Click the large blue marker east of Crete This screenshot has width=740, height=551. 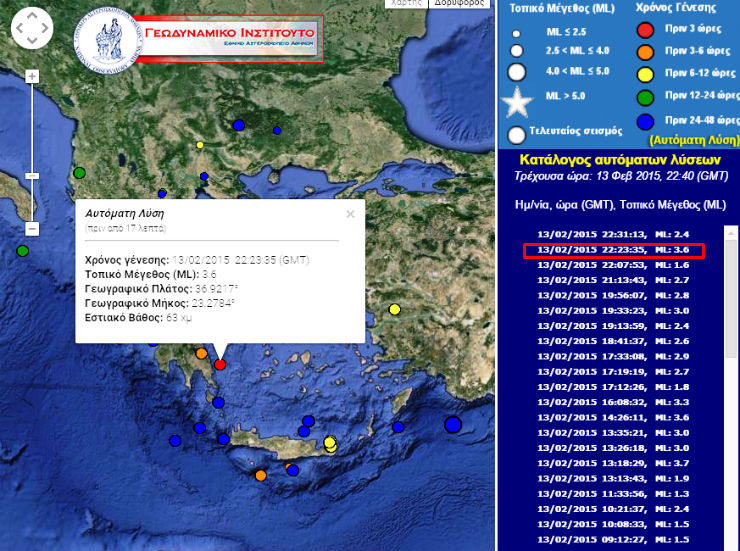pos(452,425)
